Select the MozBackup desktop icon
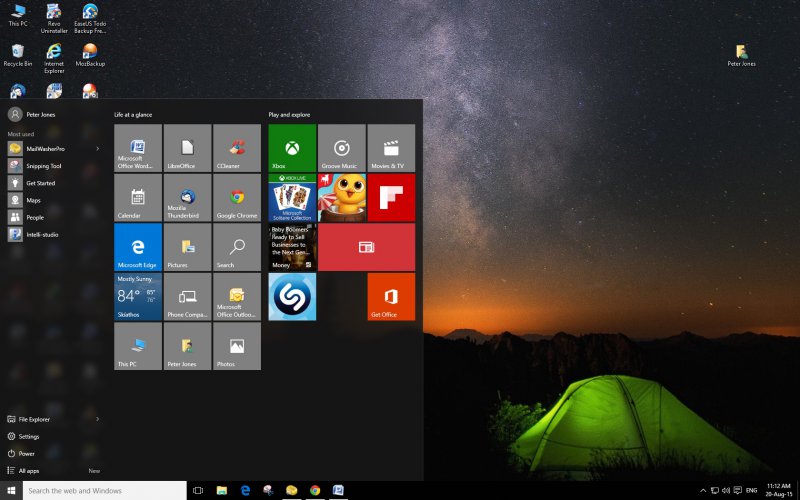This screenshot has height=500, width=800. coord(90,55)
